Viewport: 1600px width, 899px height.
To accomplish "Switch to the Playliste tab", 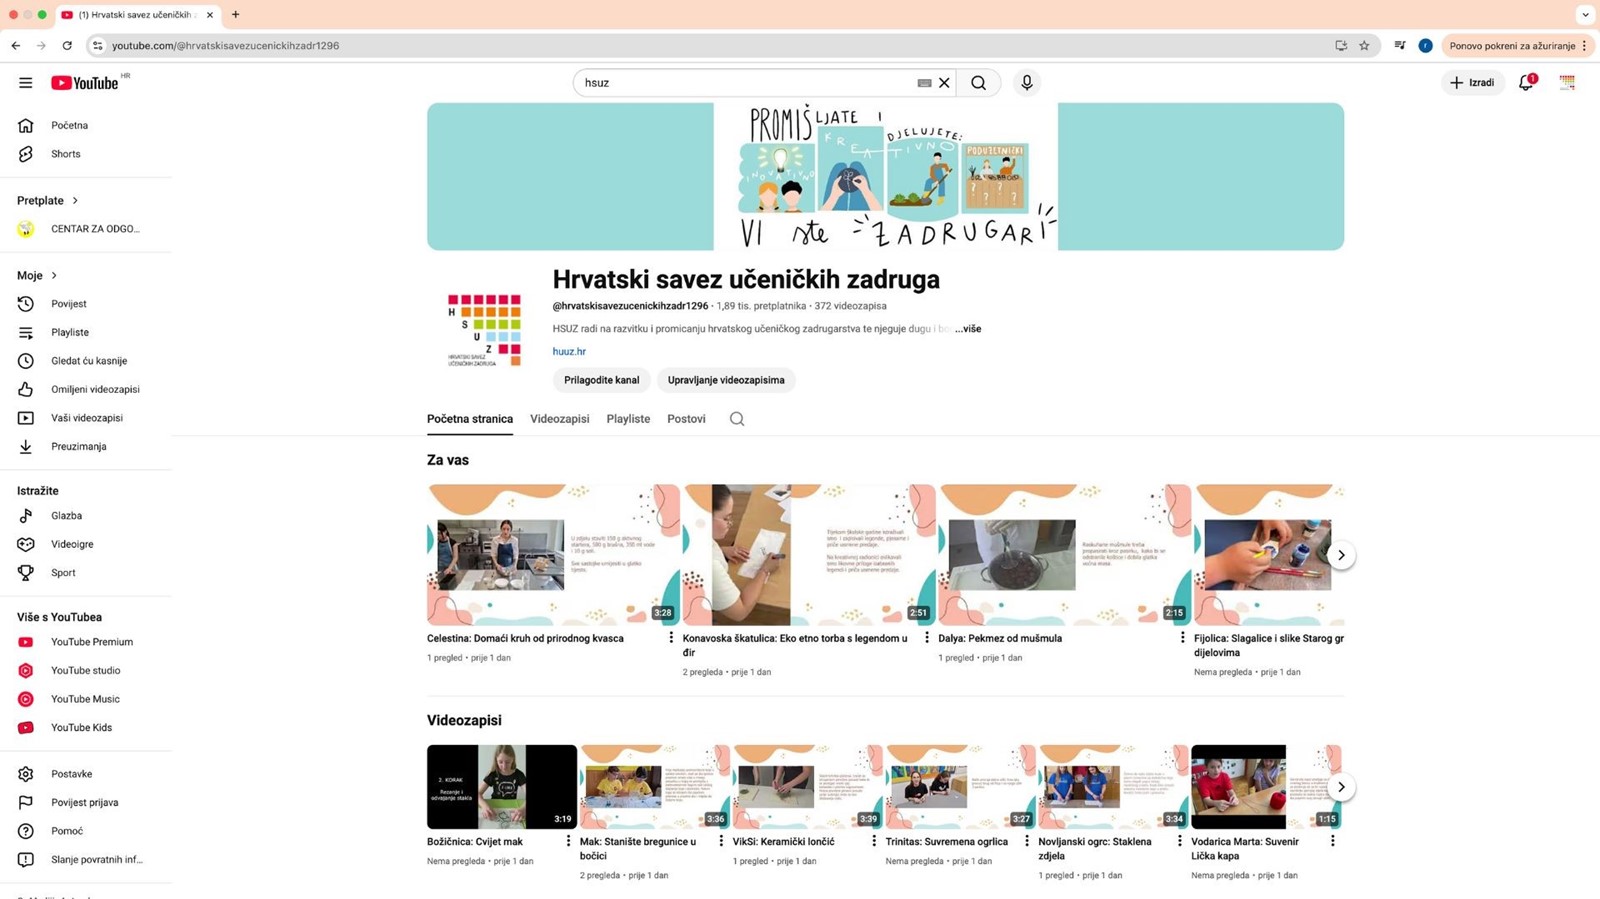I will pos(628,419).
